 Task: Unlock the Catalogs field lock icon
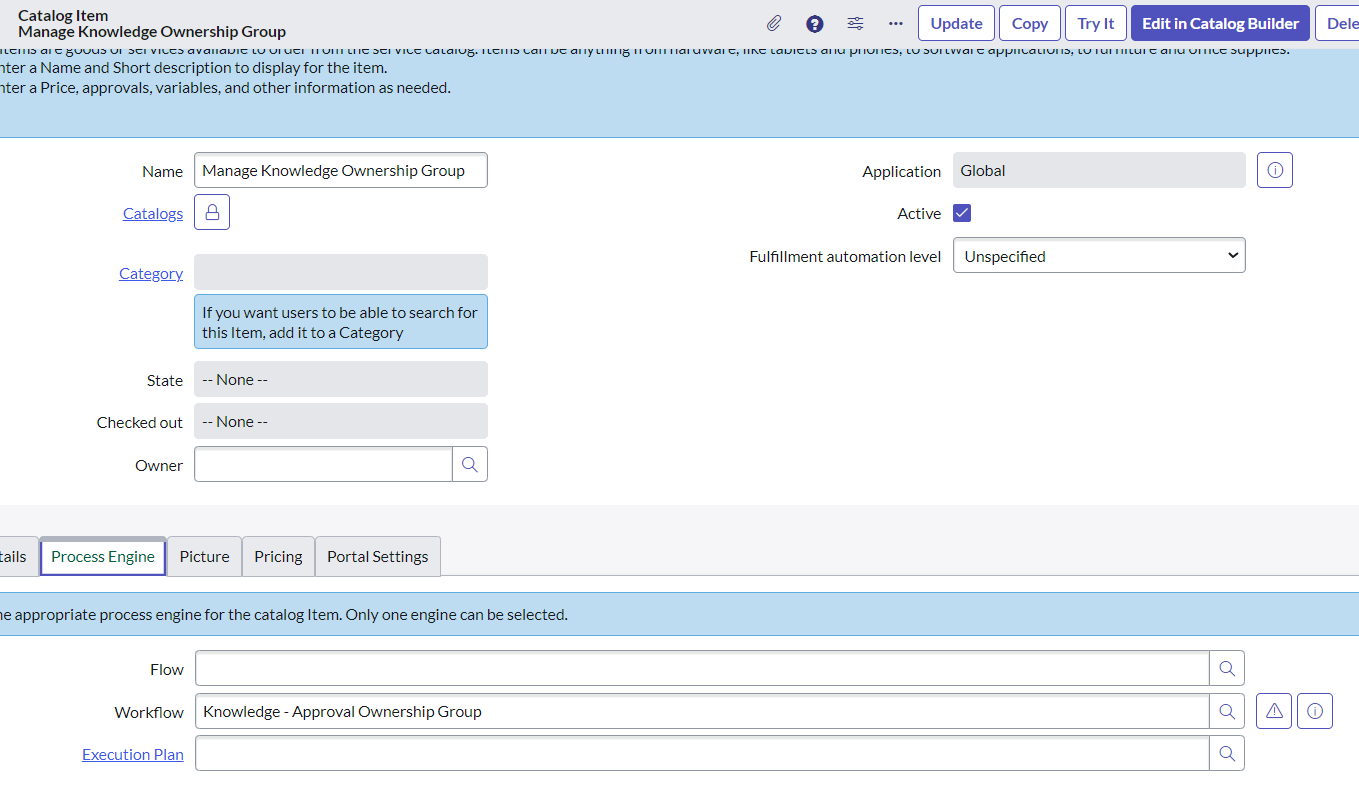point(212,212)
